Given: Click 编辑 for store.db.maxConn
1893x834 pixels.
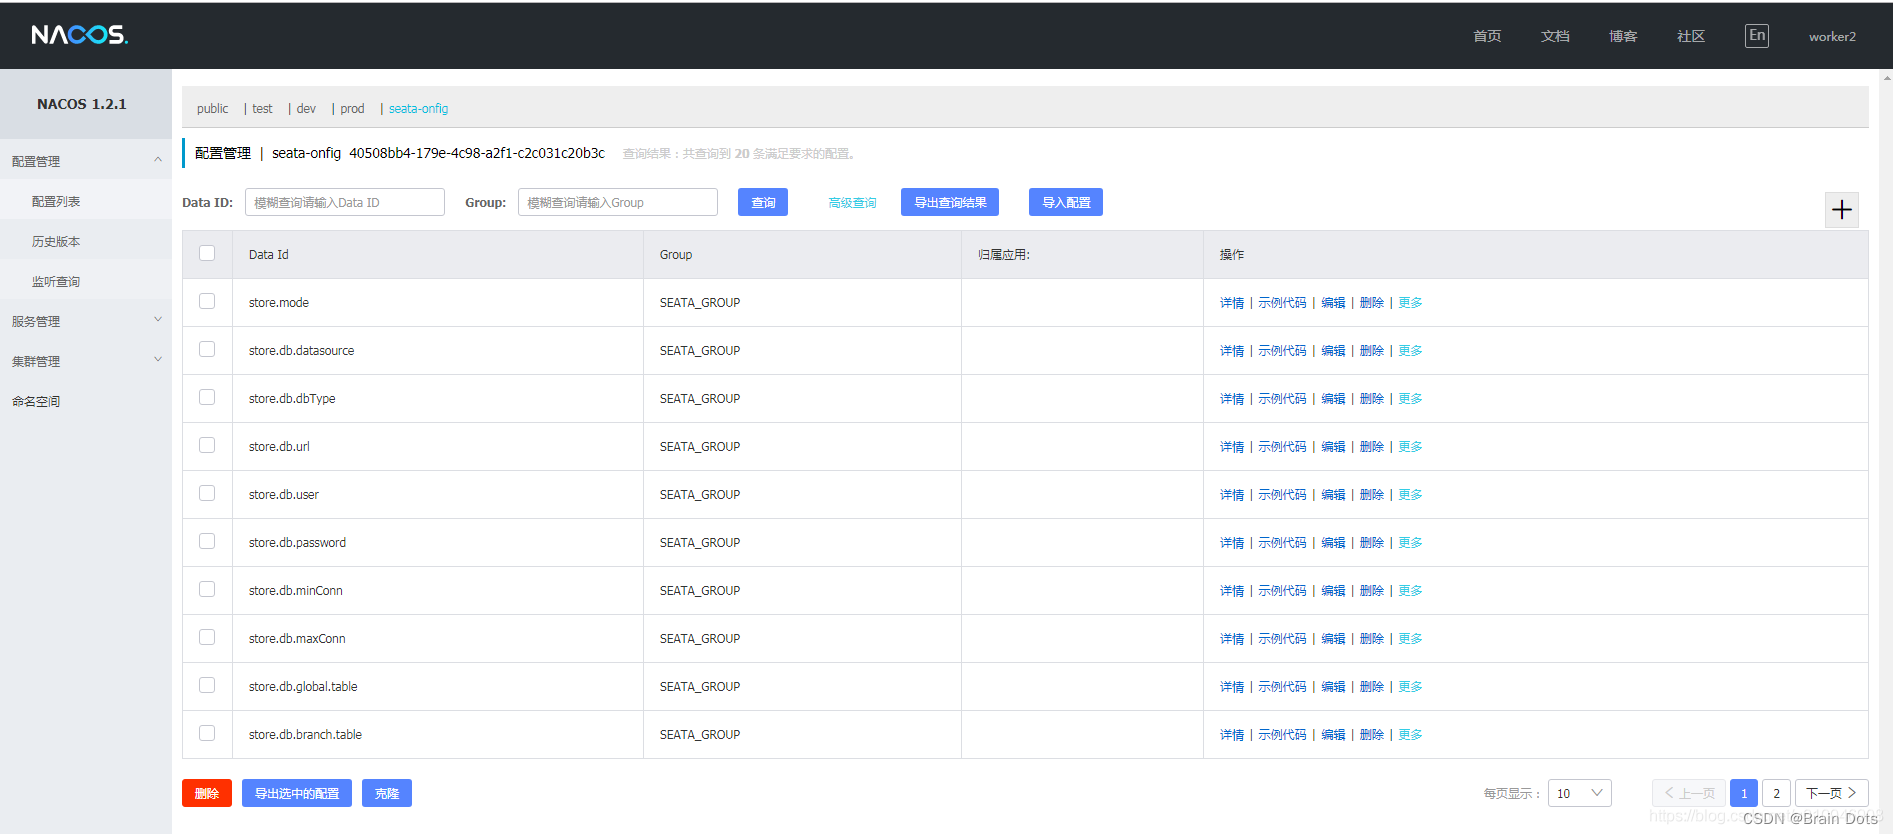Looking at the screenshot, I should tap(1333, 639).
